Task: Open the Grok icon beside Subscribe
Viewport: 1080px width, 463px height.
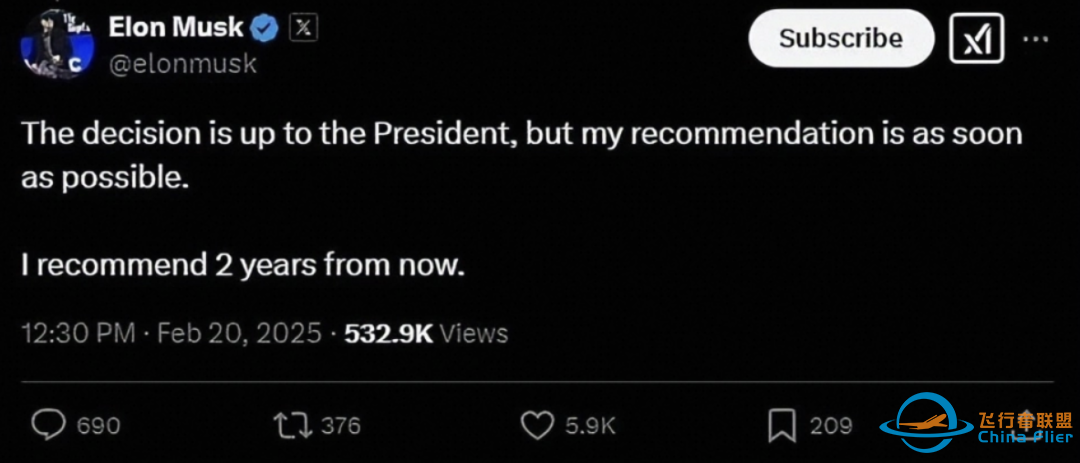Action: (x=976, y=39)
